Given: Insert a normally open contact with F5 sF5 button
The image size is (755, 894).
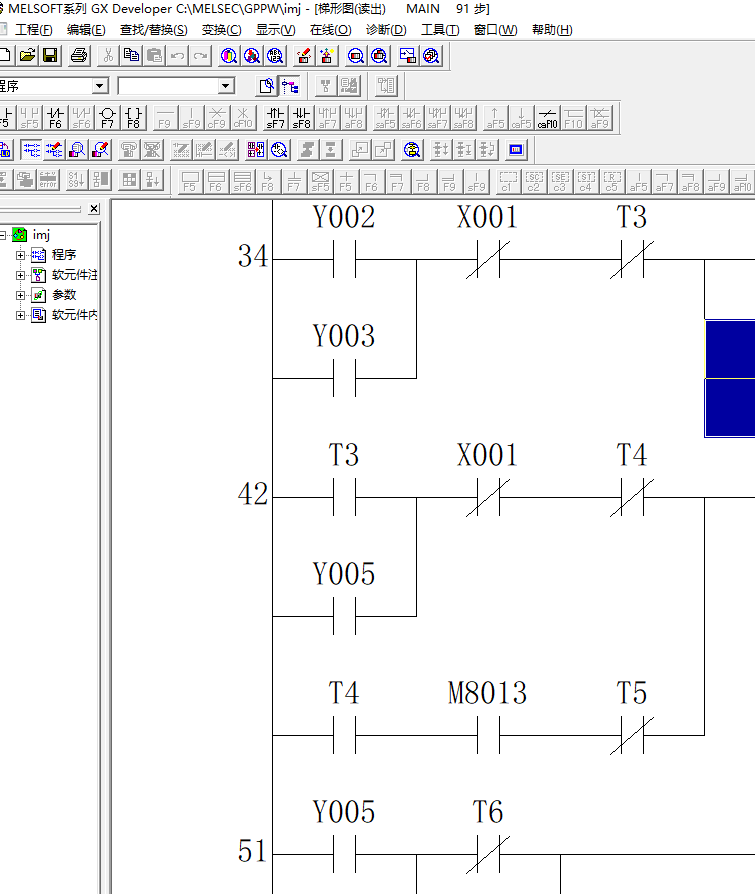Looking at the screenshot, I should 29,117.
